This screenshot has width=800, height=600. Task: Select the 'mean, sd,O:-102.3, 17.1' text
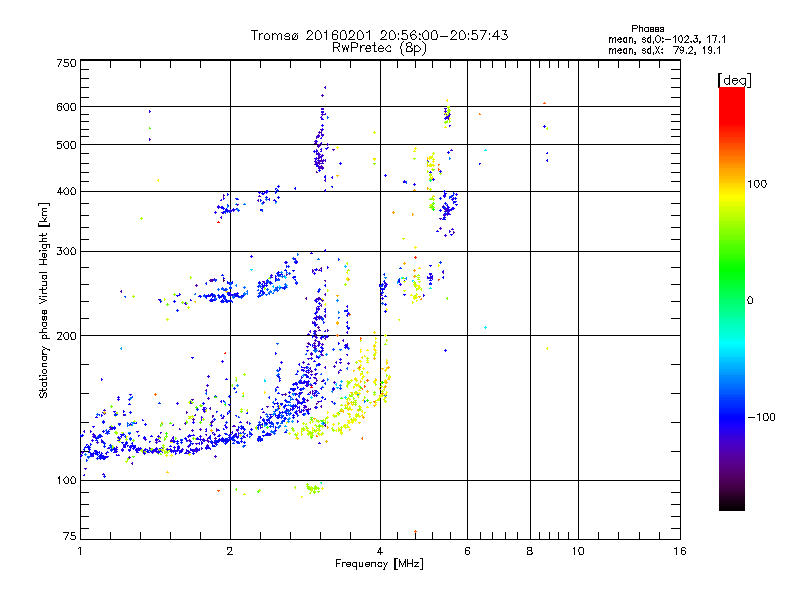click(667, 39)
